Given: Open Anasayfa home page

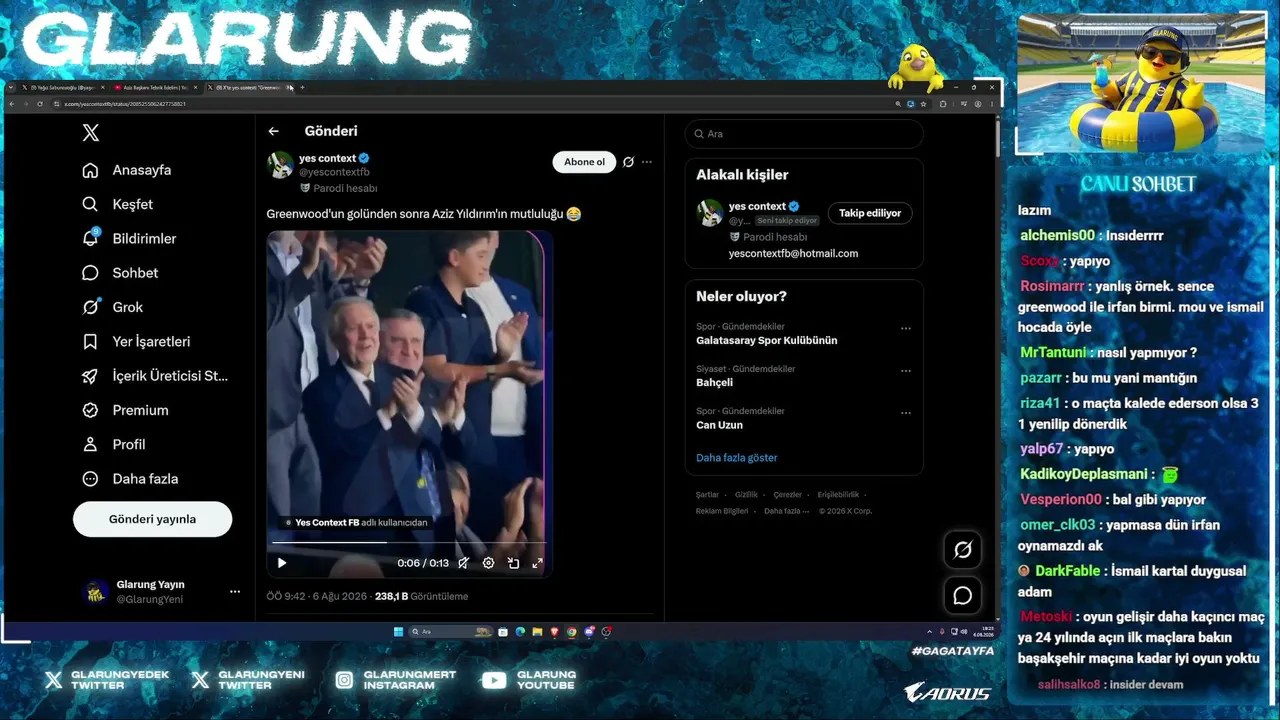Looking at the screenshot, I should coord(127,170).
